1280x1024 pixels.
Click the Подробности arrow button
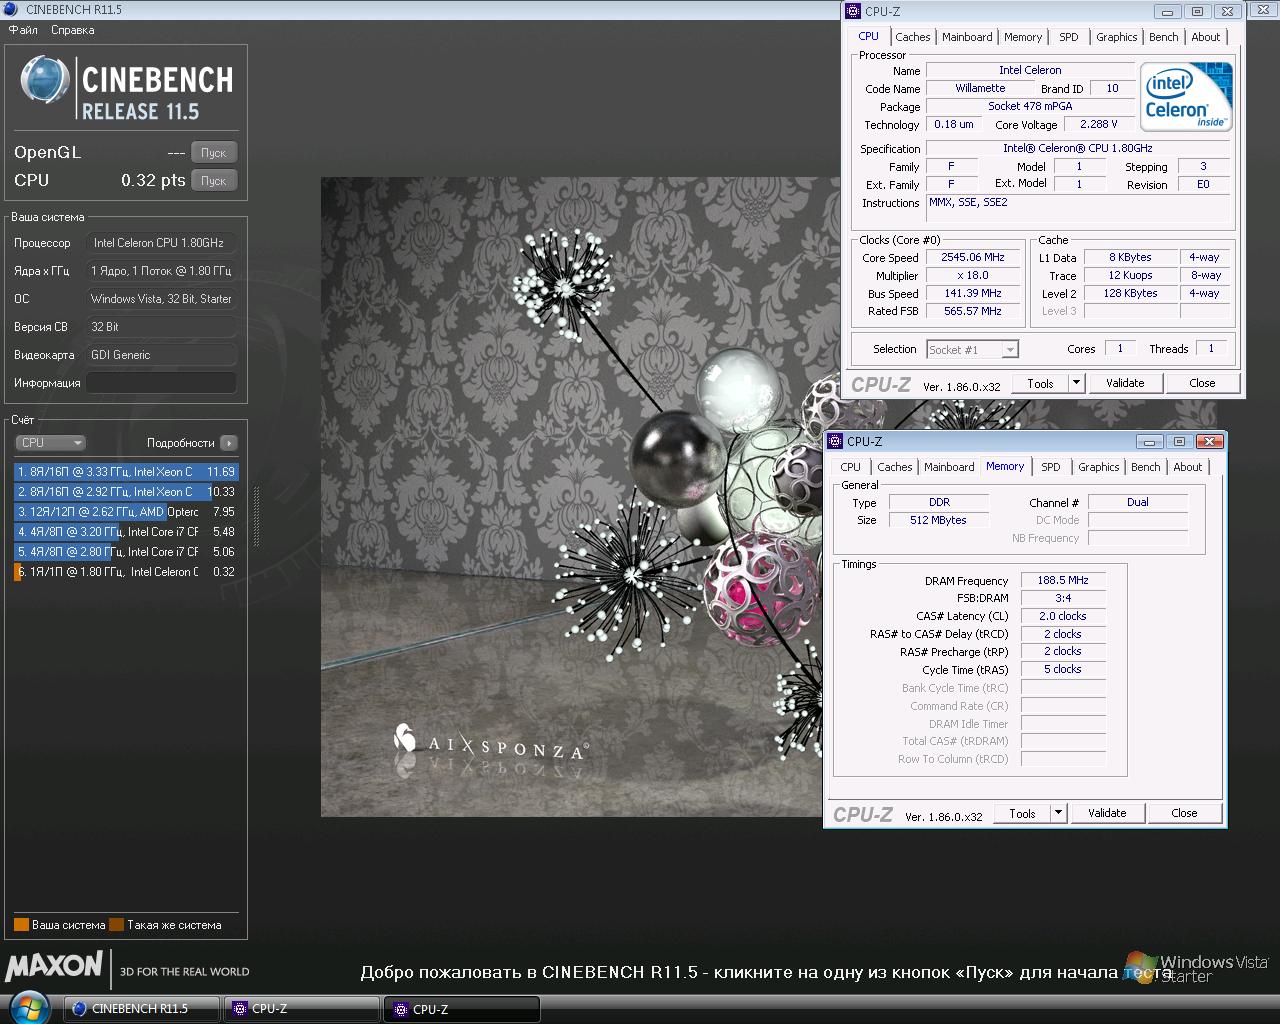point(229,443)
